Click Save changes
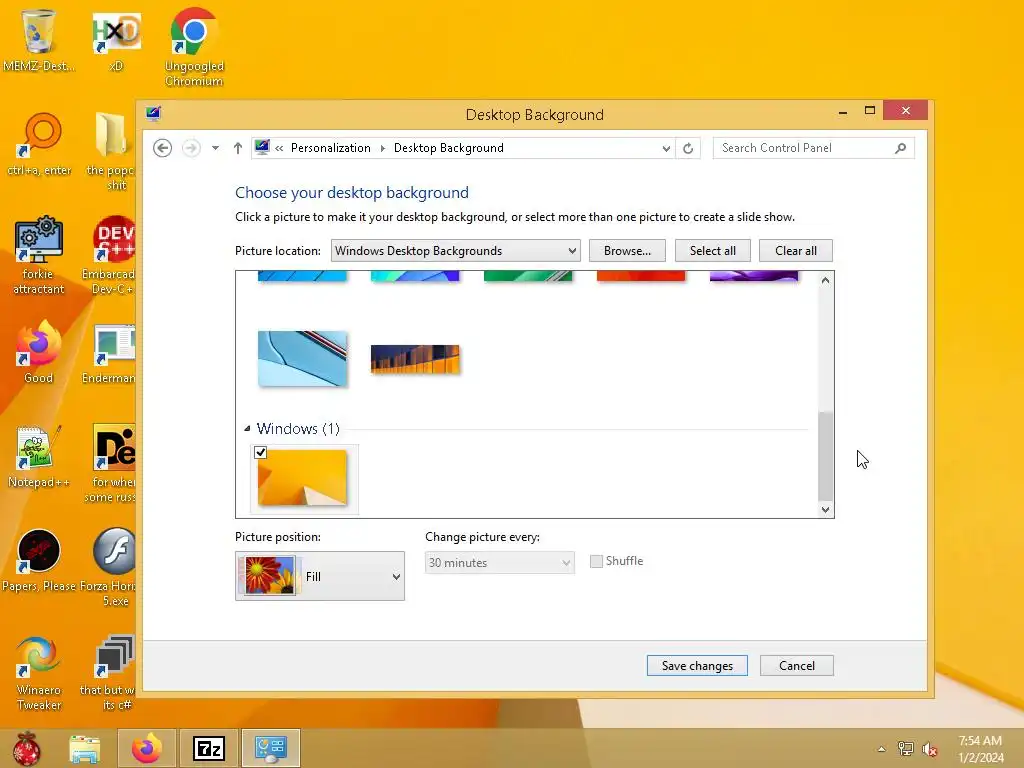Screen dimensions: 1024x768 pos(697,665)
